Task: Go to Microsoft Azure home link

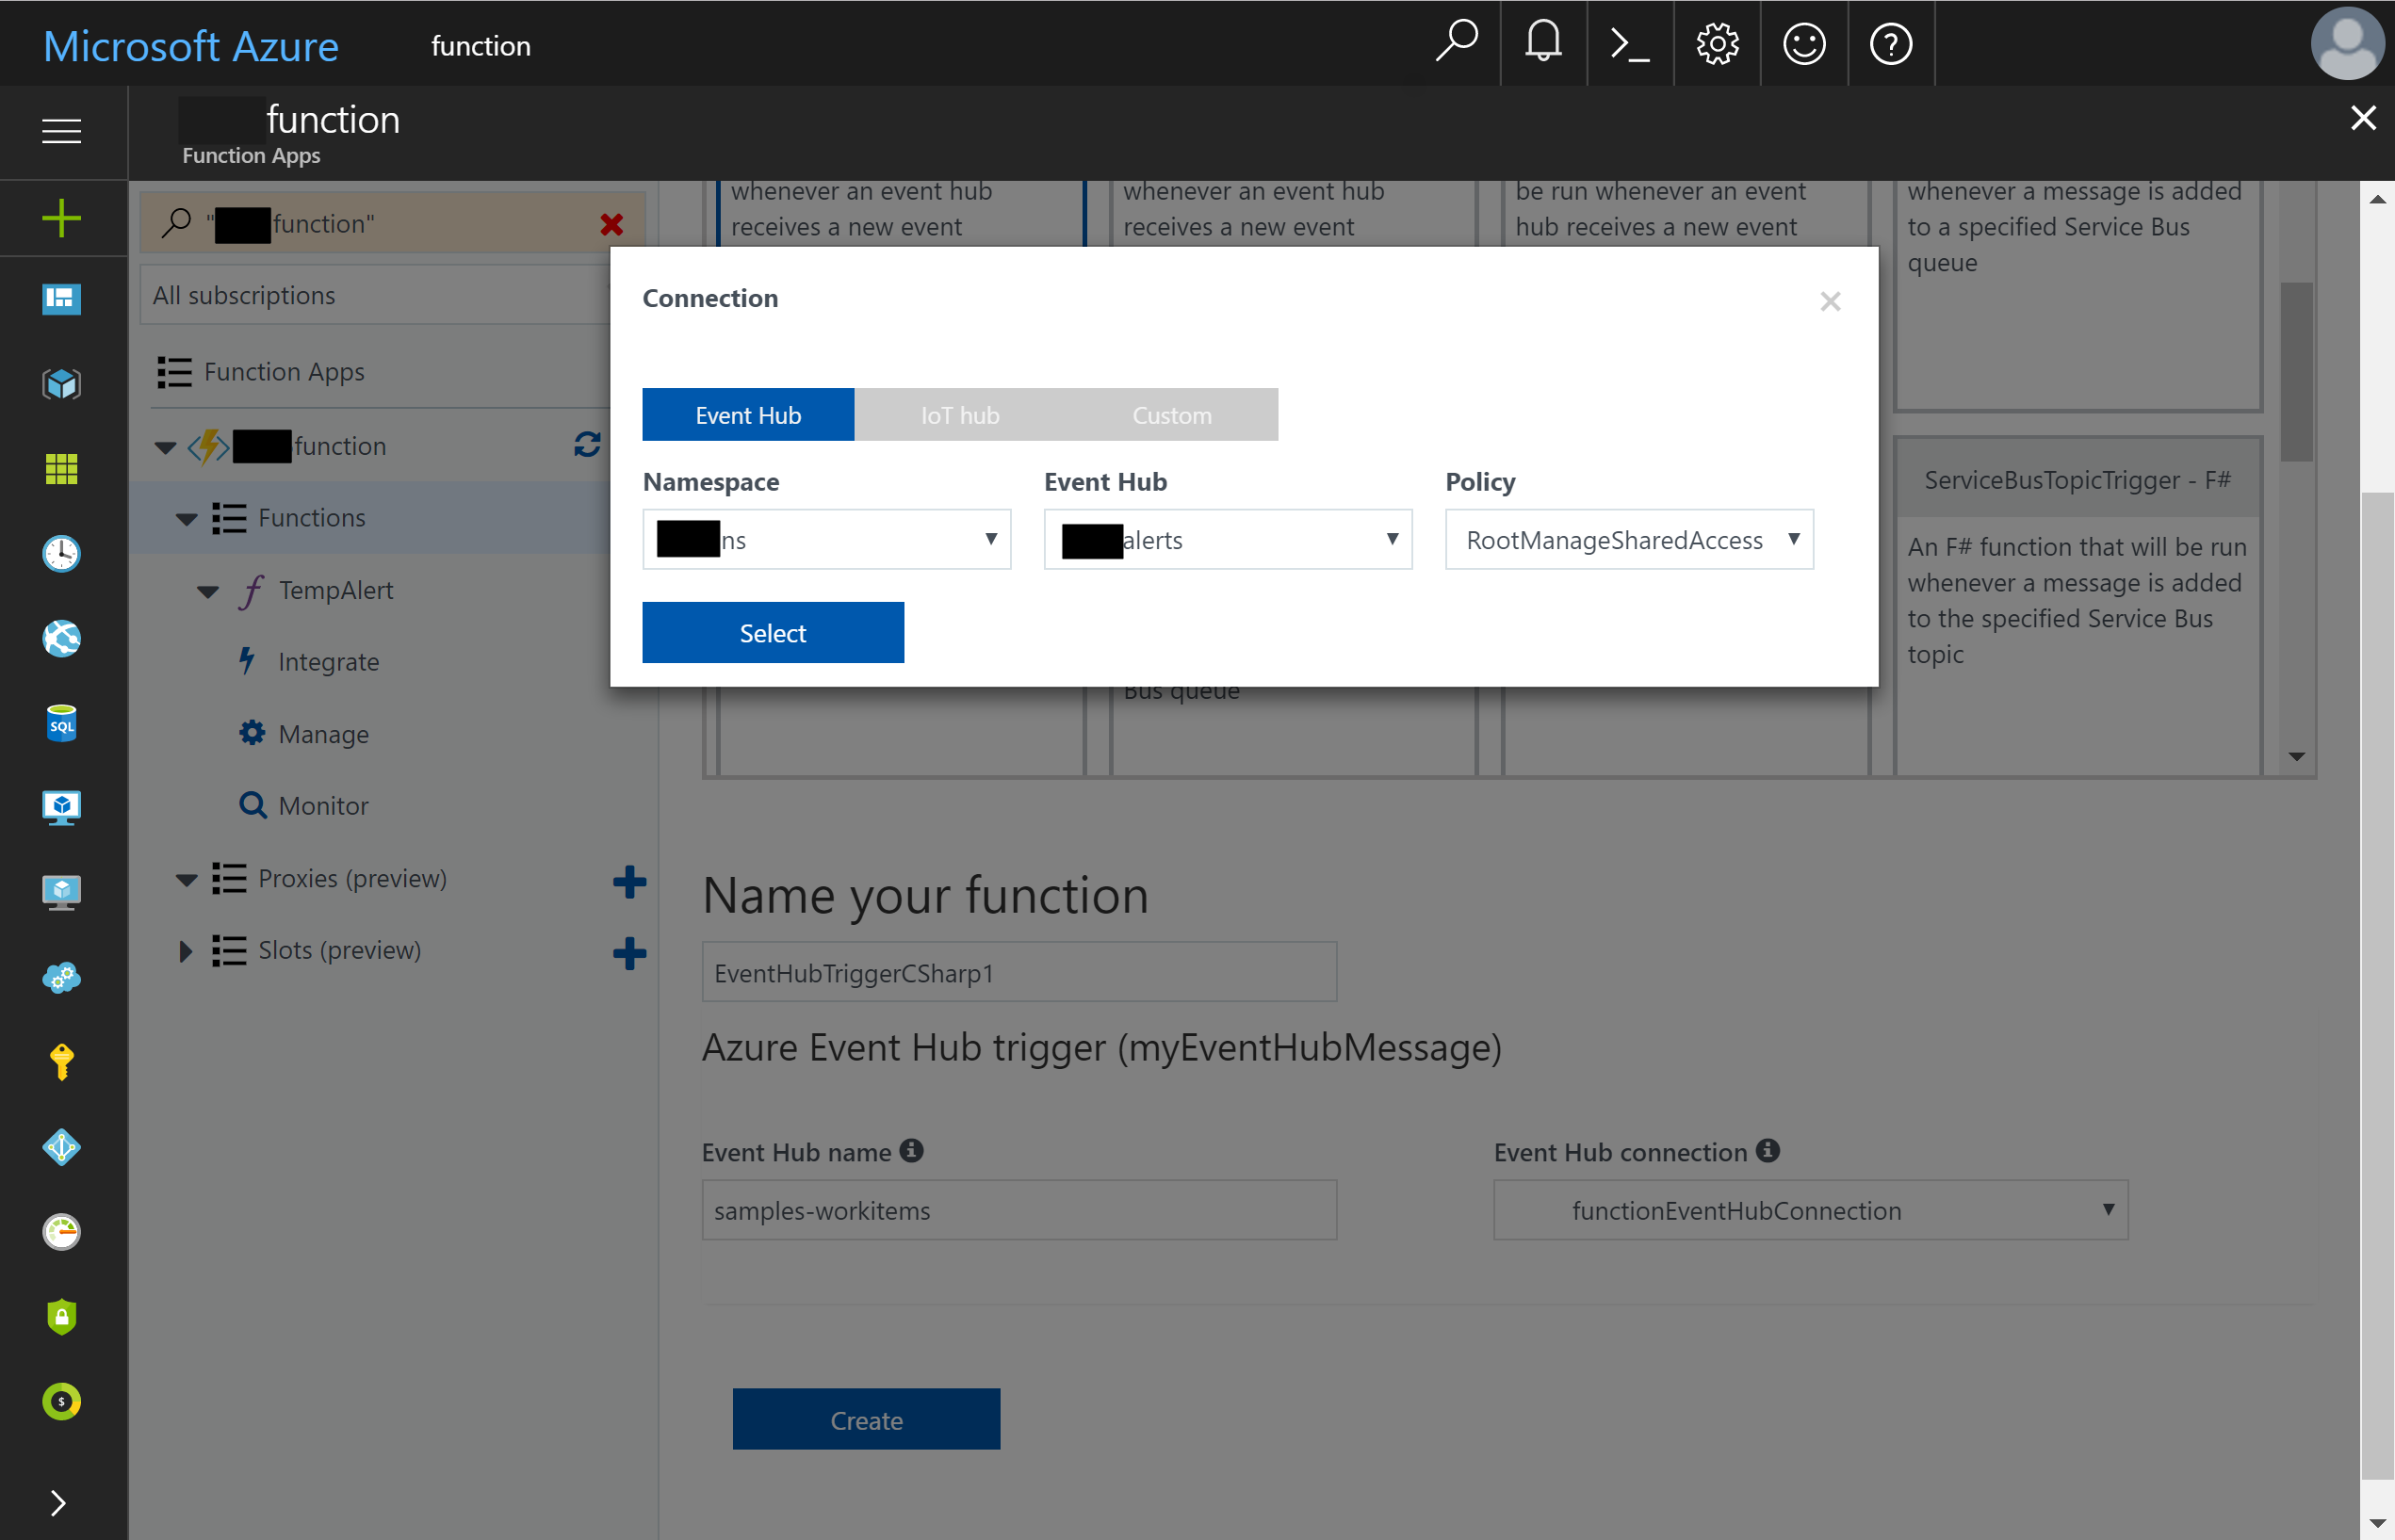Action: pos(191,46)
